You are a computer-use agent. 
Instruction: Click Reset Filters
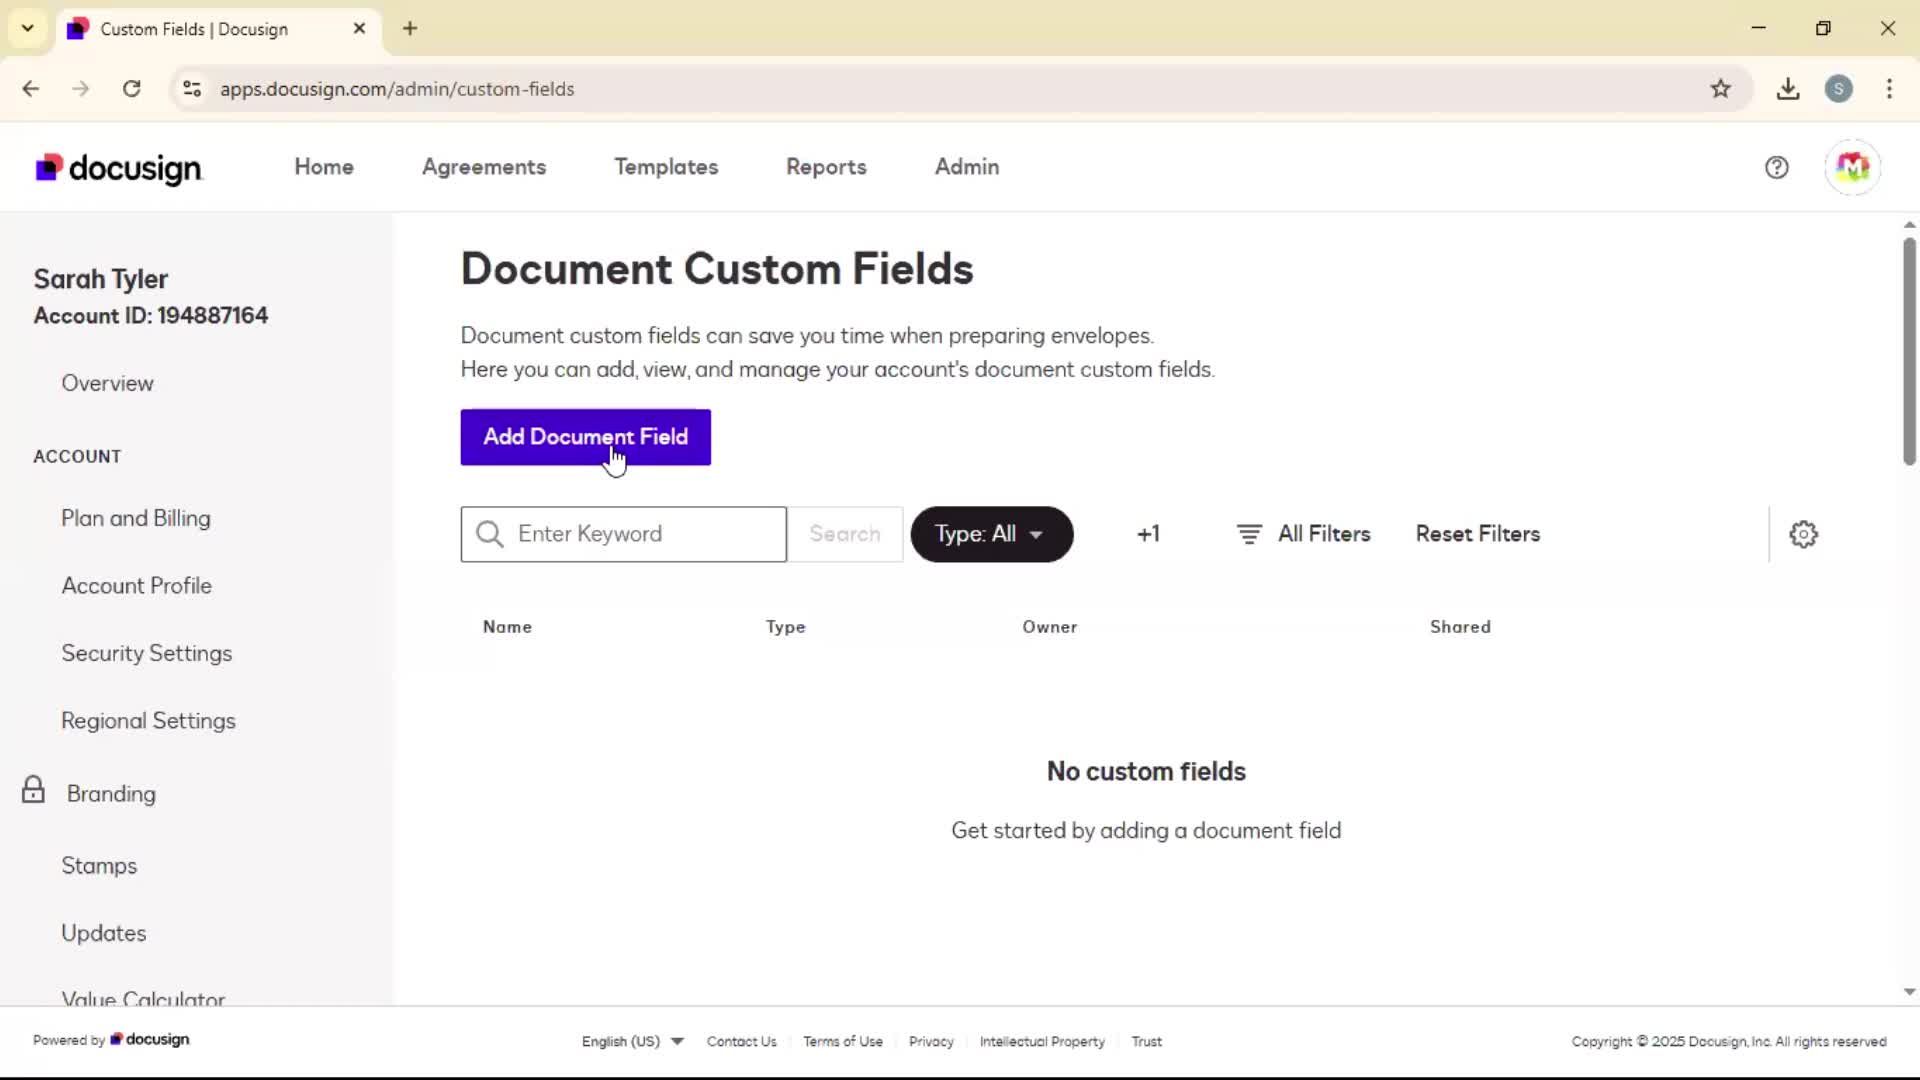pyautogui.click(x=1478, y=534)
